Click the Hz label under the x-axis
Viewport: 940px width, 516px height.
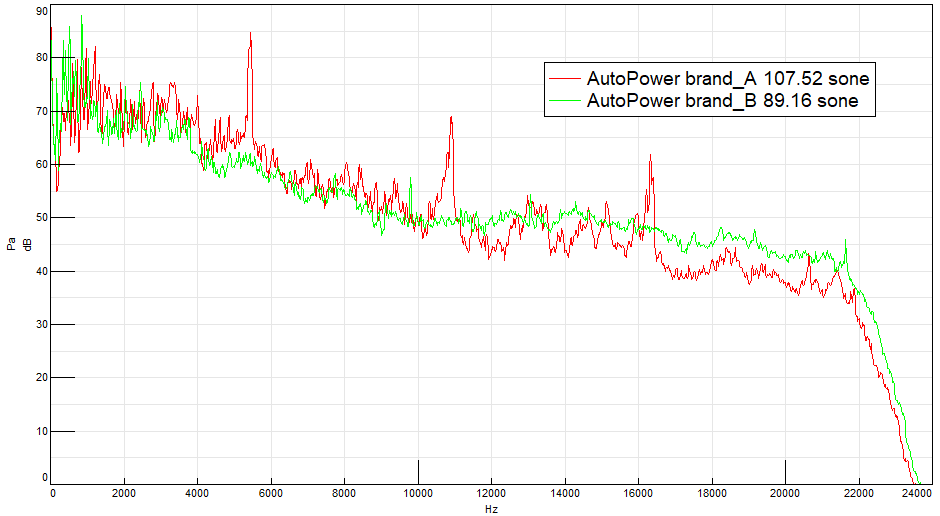pyautogui.click(x=491, y=508)
